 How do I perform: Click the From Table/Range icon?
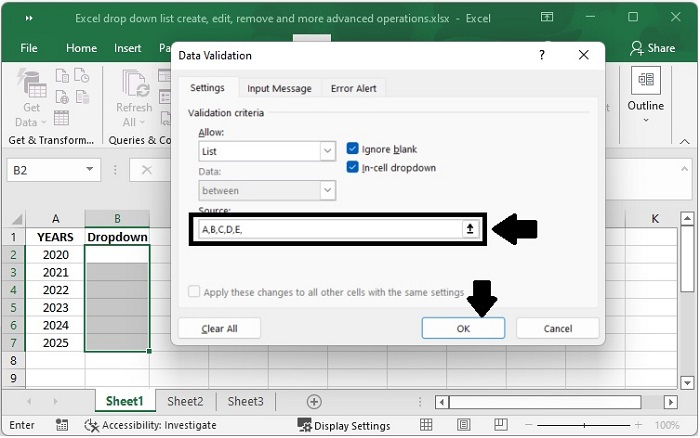coord(61,118)
